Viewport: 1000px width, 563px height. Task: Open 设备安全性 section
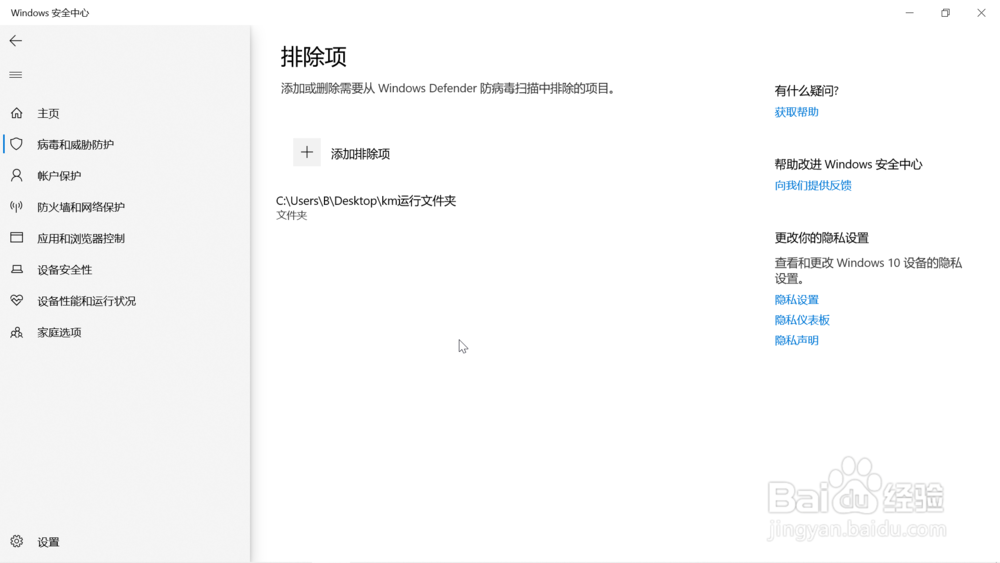click(64, 270)
